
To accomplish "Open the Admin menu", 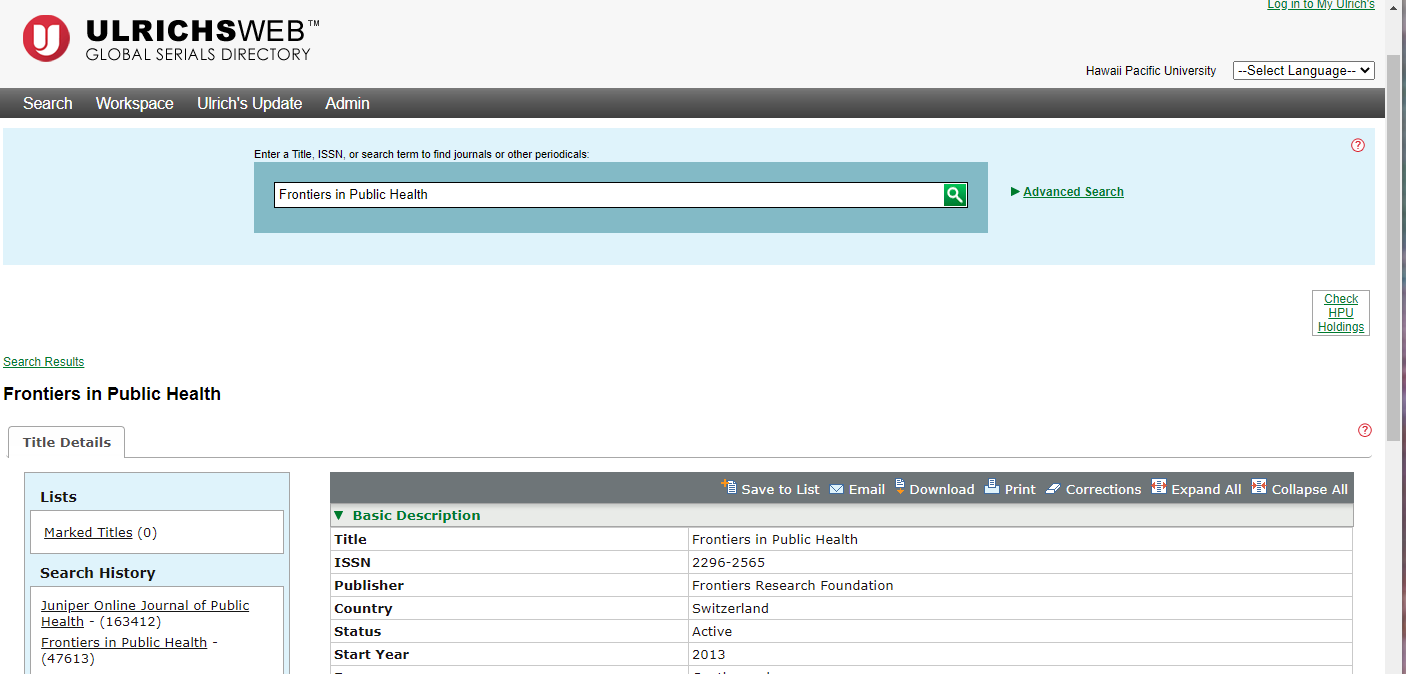I will 347,104.
